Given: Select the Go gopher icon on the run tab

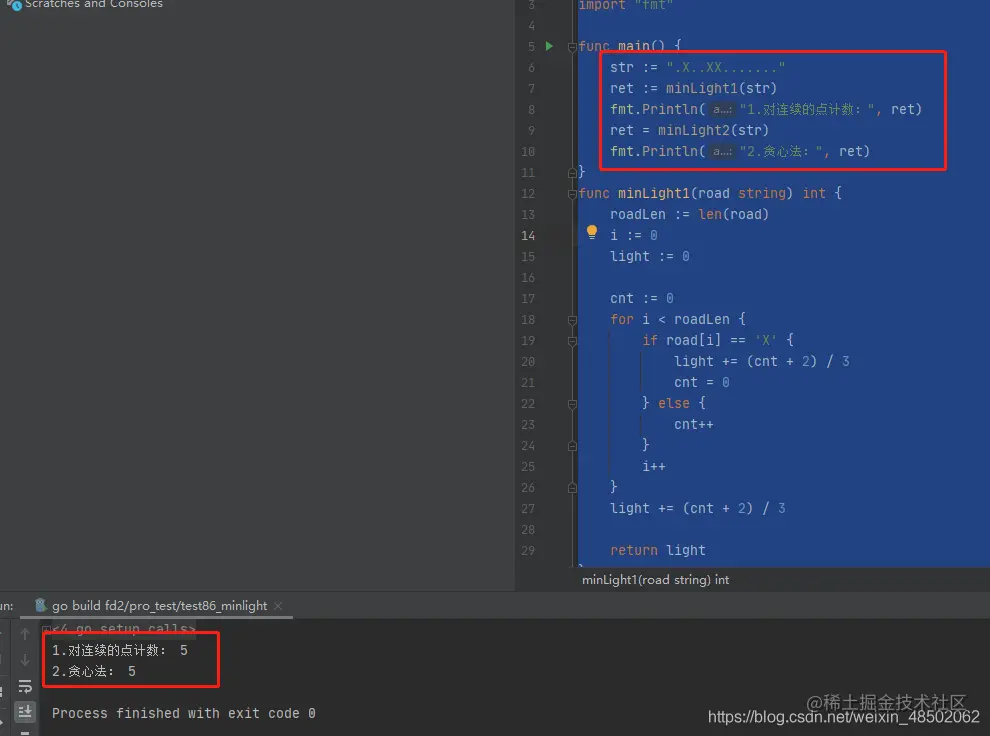Looking at the screenshot, I should click(x=40, y=605).
